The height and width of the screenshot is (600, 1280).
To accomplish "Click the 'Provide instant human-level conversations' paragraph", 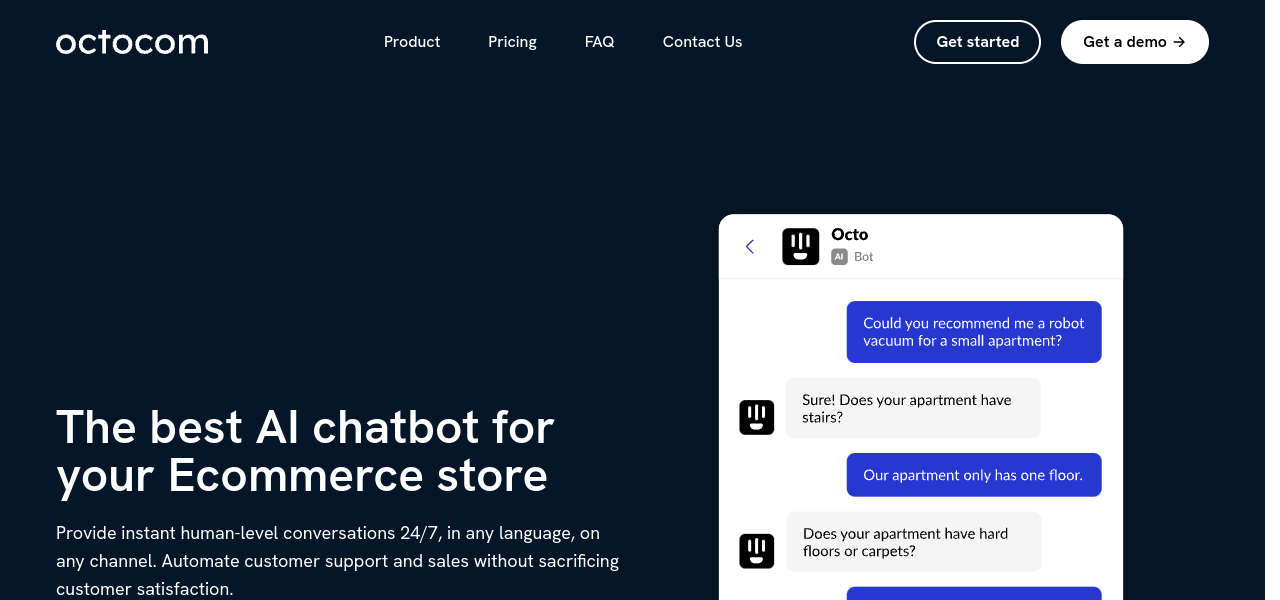I will point(337,561).
